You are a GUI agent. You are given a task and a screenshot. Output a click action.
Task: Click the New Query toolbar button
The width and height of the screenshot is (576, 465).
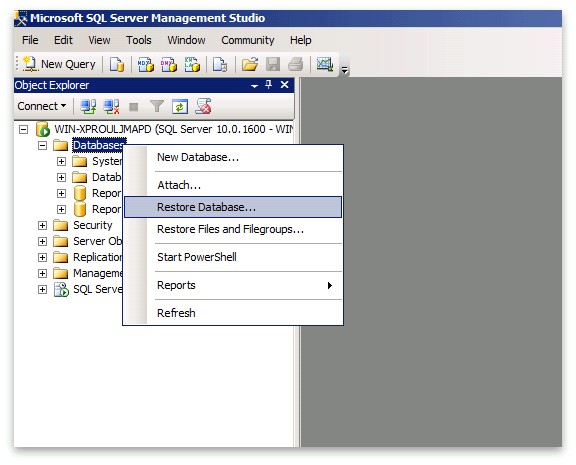[60, 64]
